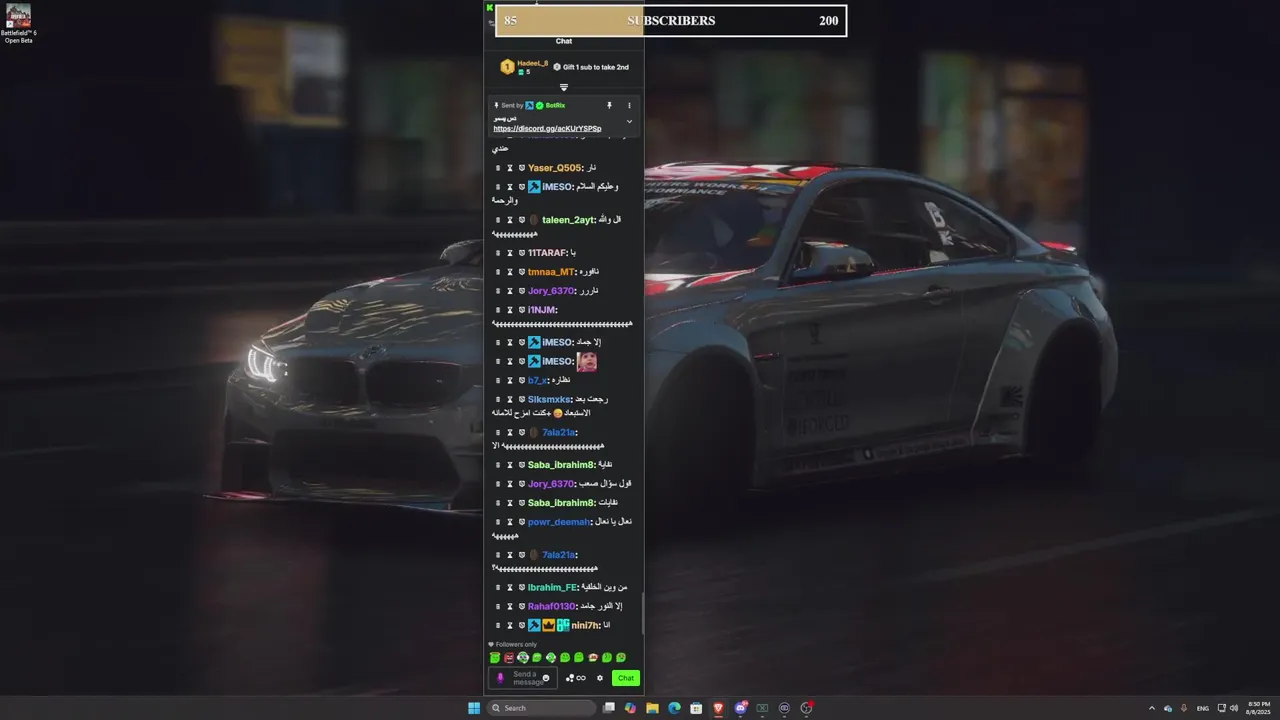
Task: Open volume control in system tray
Action: coord(1234,708)
